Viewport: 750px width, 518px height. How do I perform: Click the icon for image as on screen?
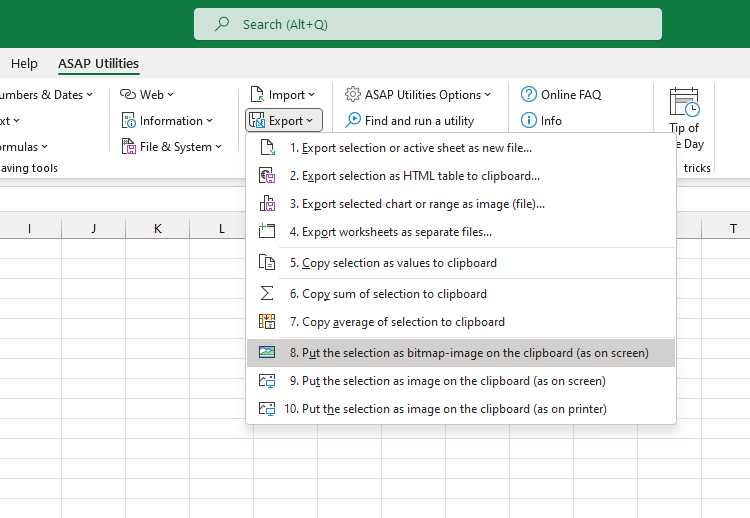pos(267,381)
